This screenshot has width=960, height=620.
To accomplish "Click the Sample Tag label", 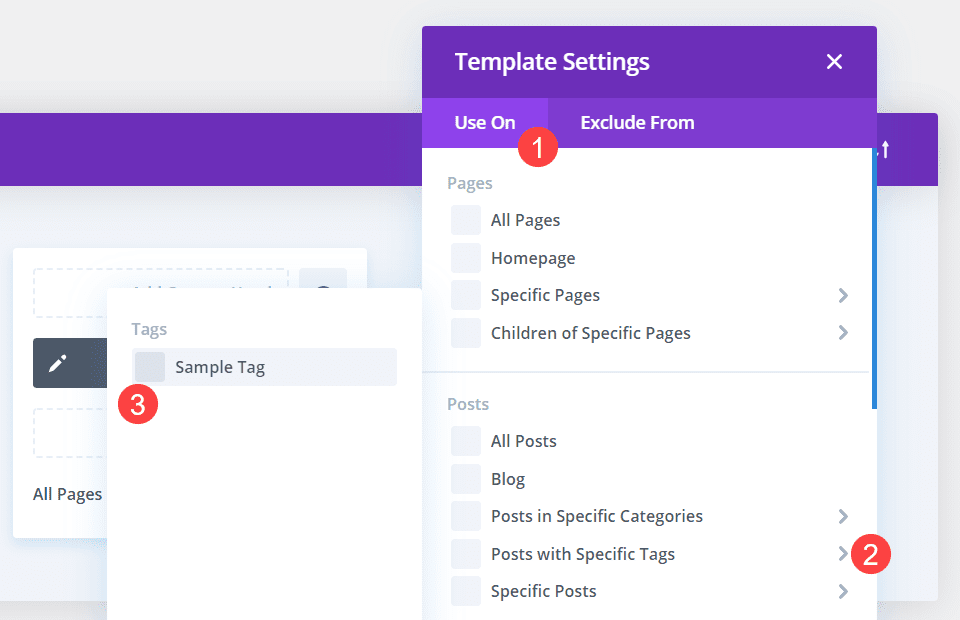I will 220,367.
